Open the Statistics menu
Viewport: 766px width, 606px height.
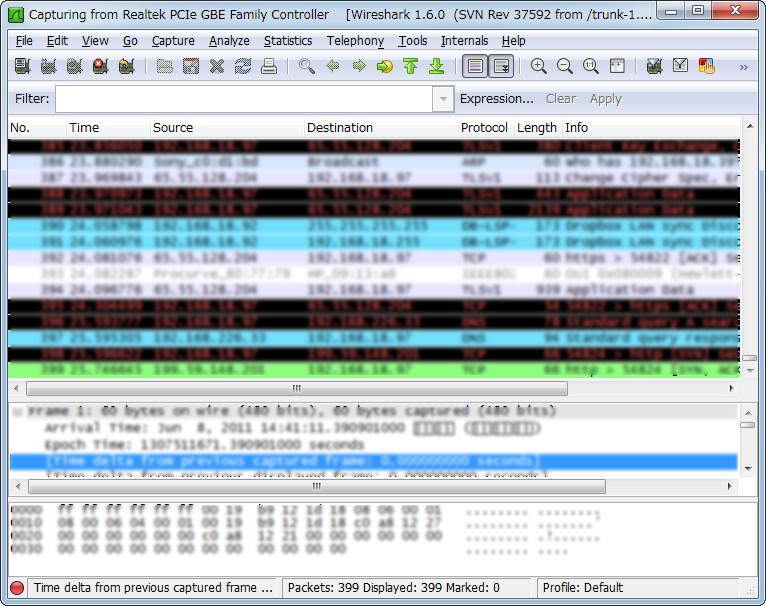[288, 41]
